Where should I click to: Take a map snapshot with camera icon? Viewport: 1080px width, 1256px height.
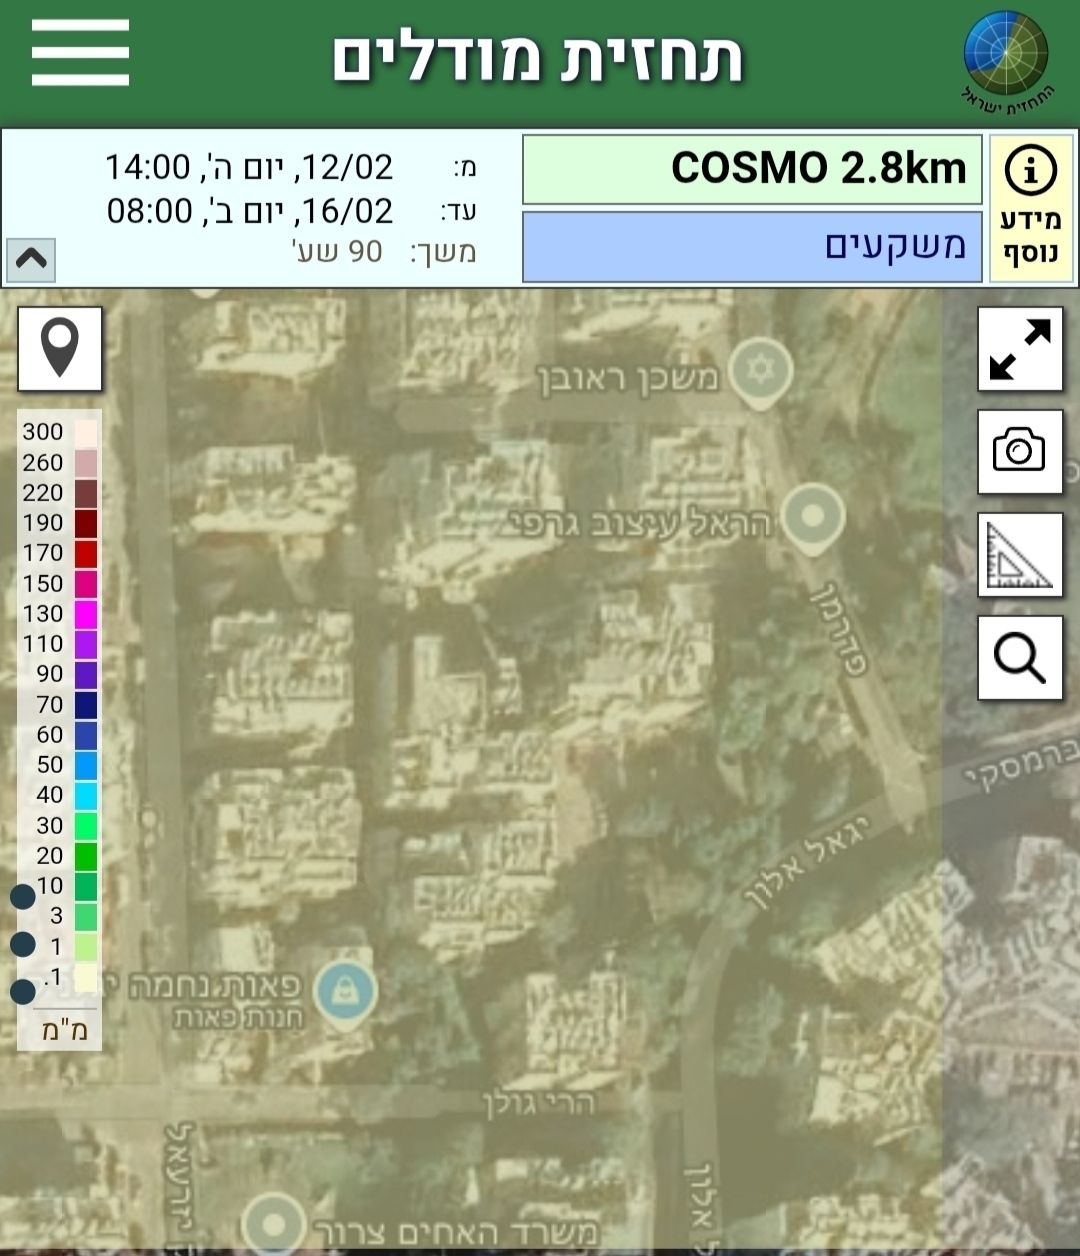(1020, 451)
